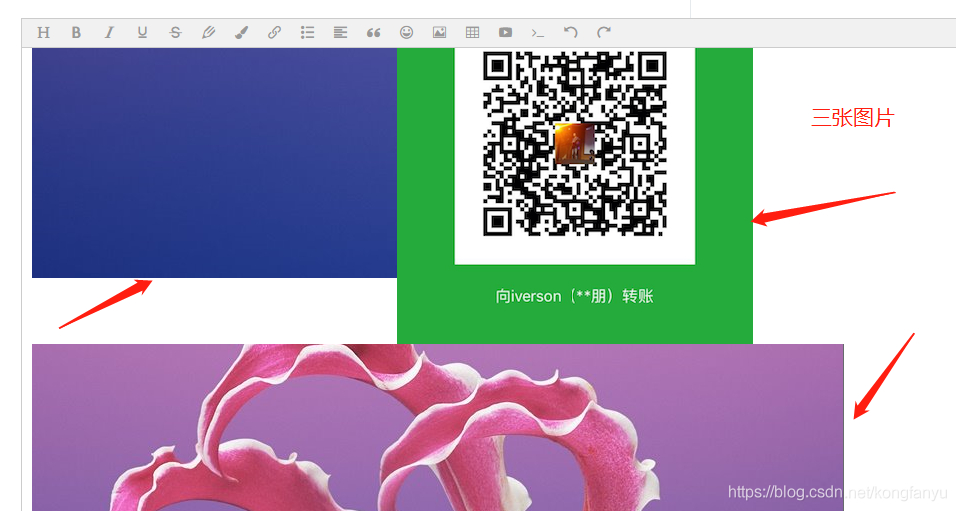Select the blue gradient image
The image size is (956, 511).
pyautogui.click(x=214, y=163)
